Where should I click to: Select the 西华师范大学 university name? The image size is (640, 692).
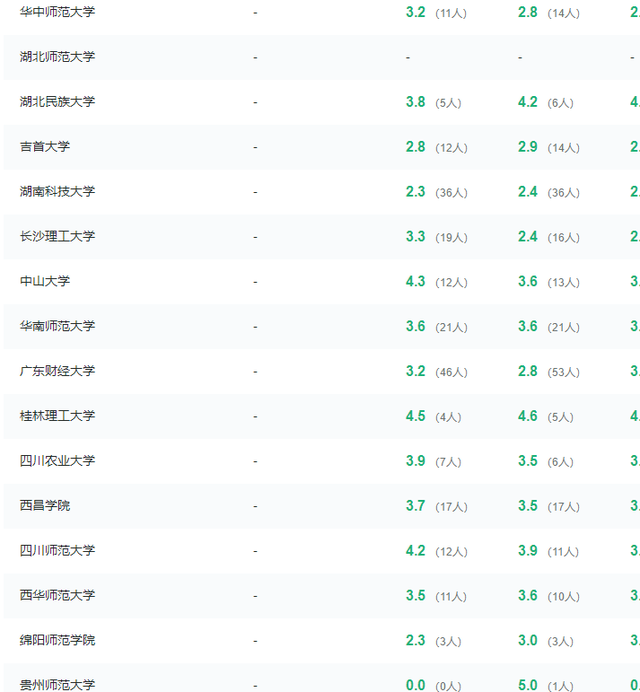[x=57, y=595]
